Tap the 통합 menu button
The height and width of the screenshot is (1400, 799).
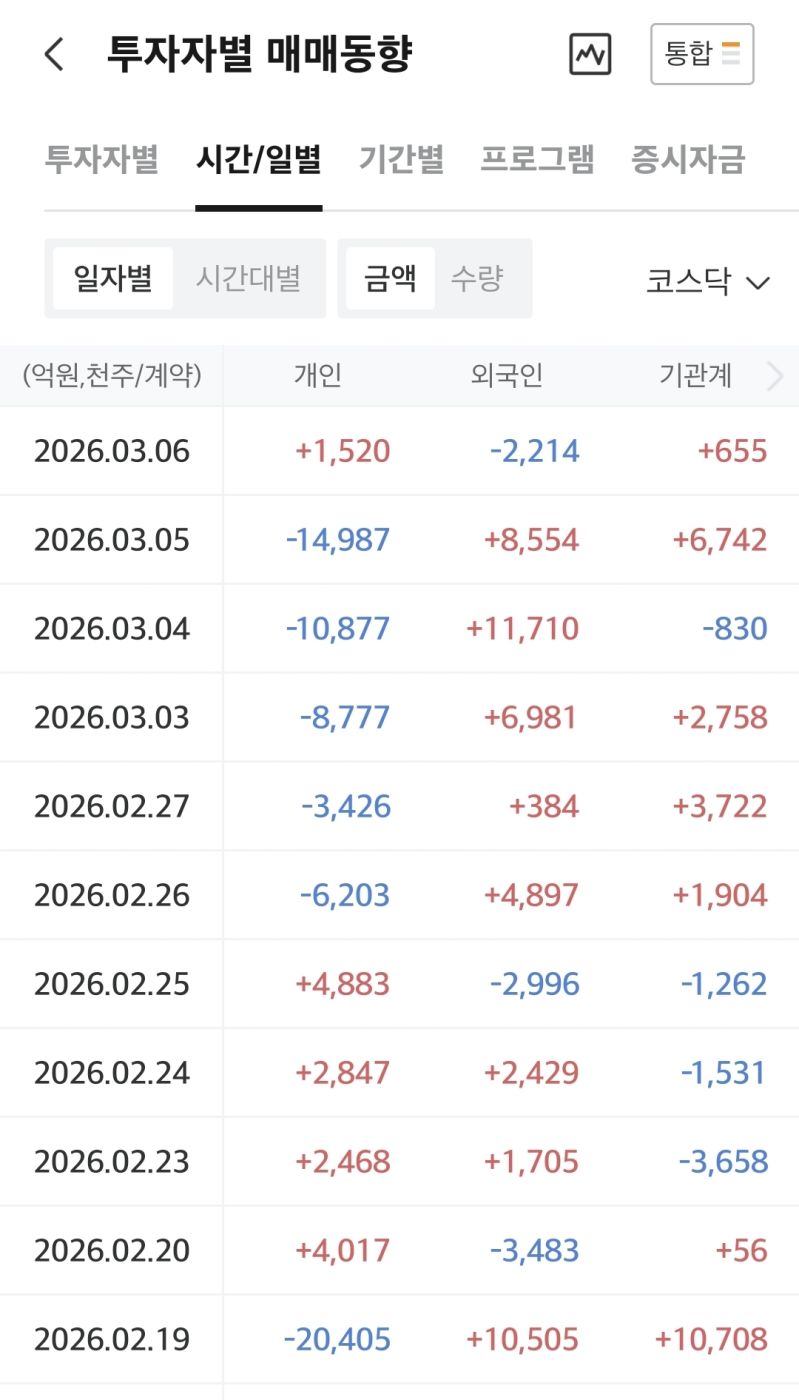(x=702, y=54)
